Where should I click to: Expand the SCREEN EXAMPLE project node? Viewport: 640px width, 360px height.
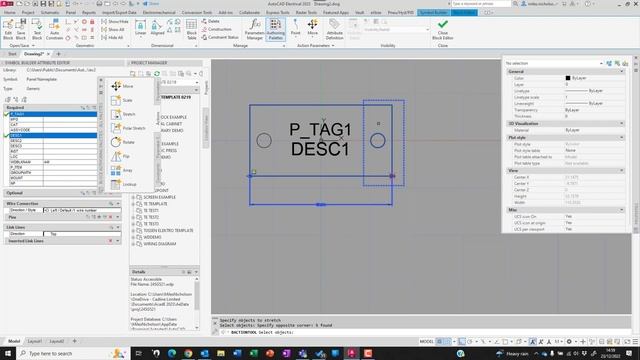coord(133,197)
